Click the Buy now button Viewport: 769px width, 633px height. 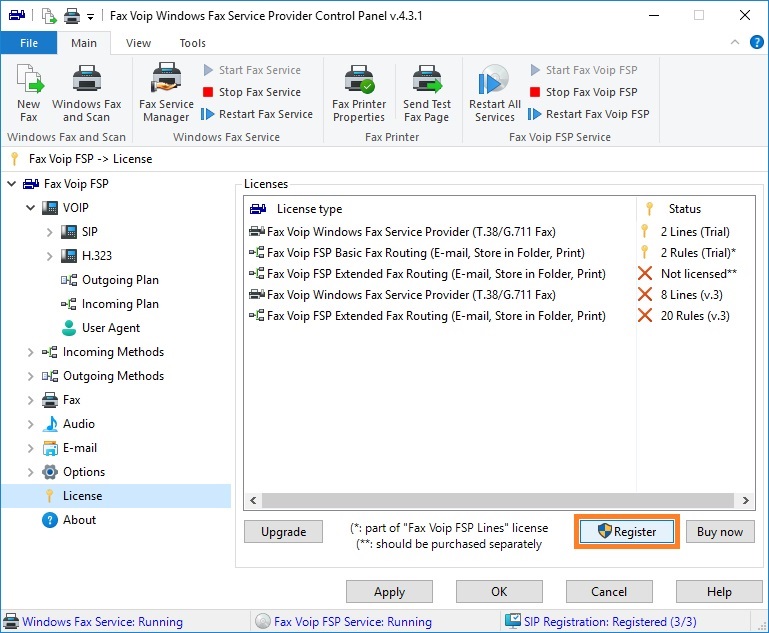point(720,532)
